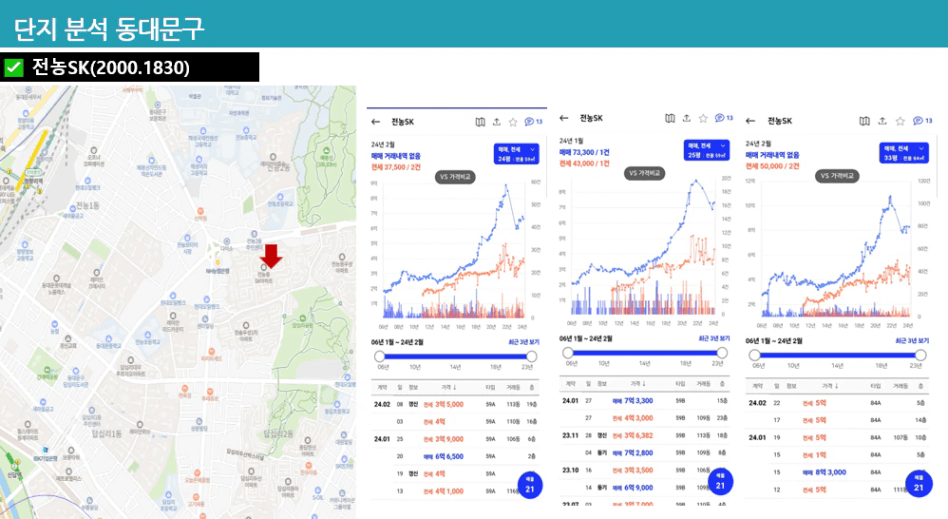Tap round blue 21 button in 24평 panel
The image size is (948, 519).
[x=530, y=485]
